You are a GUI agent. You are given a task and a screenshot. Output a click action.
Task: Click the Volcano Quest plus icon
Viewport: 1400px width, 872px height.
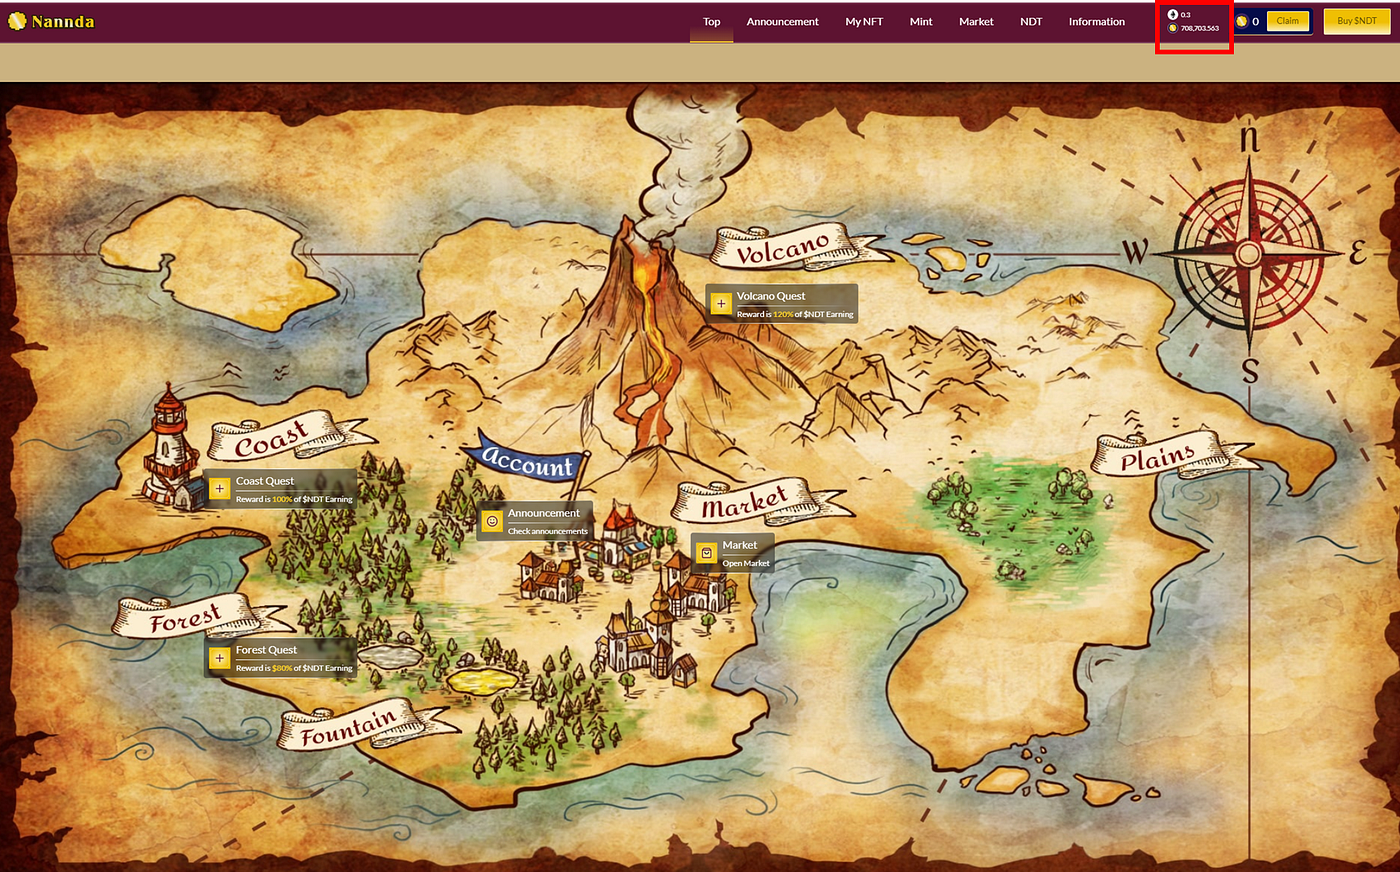[721, 304]
